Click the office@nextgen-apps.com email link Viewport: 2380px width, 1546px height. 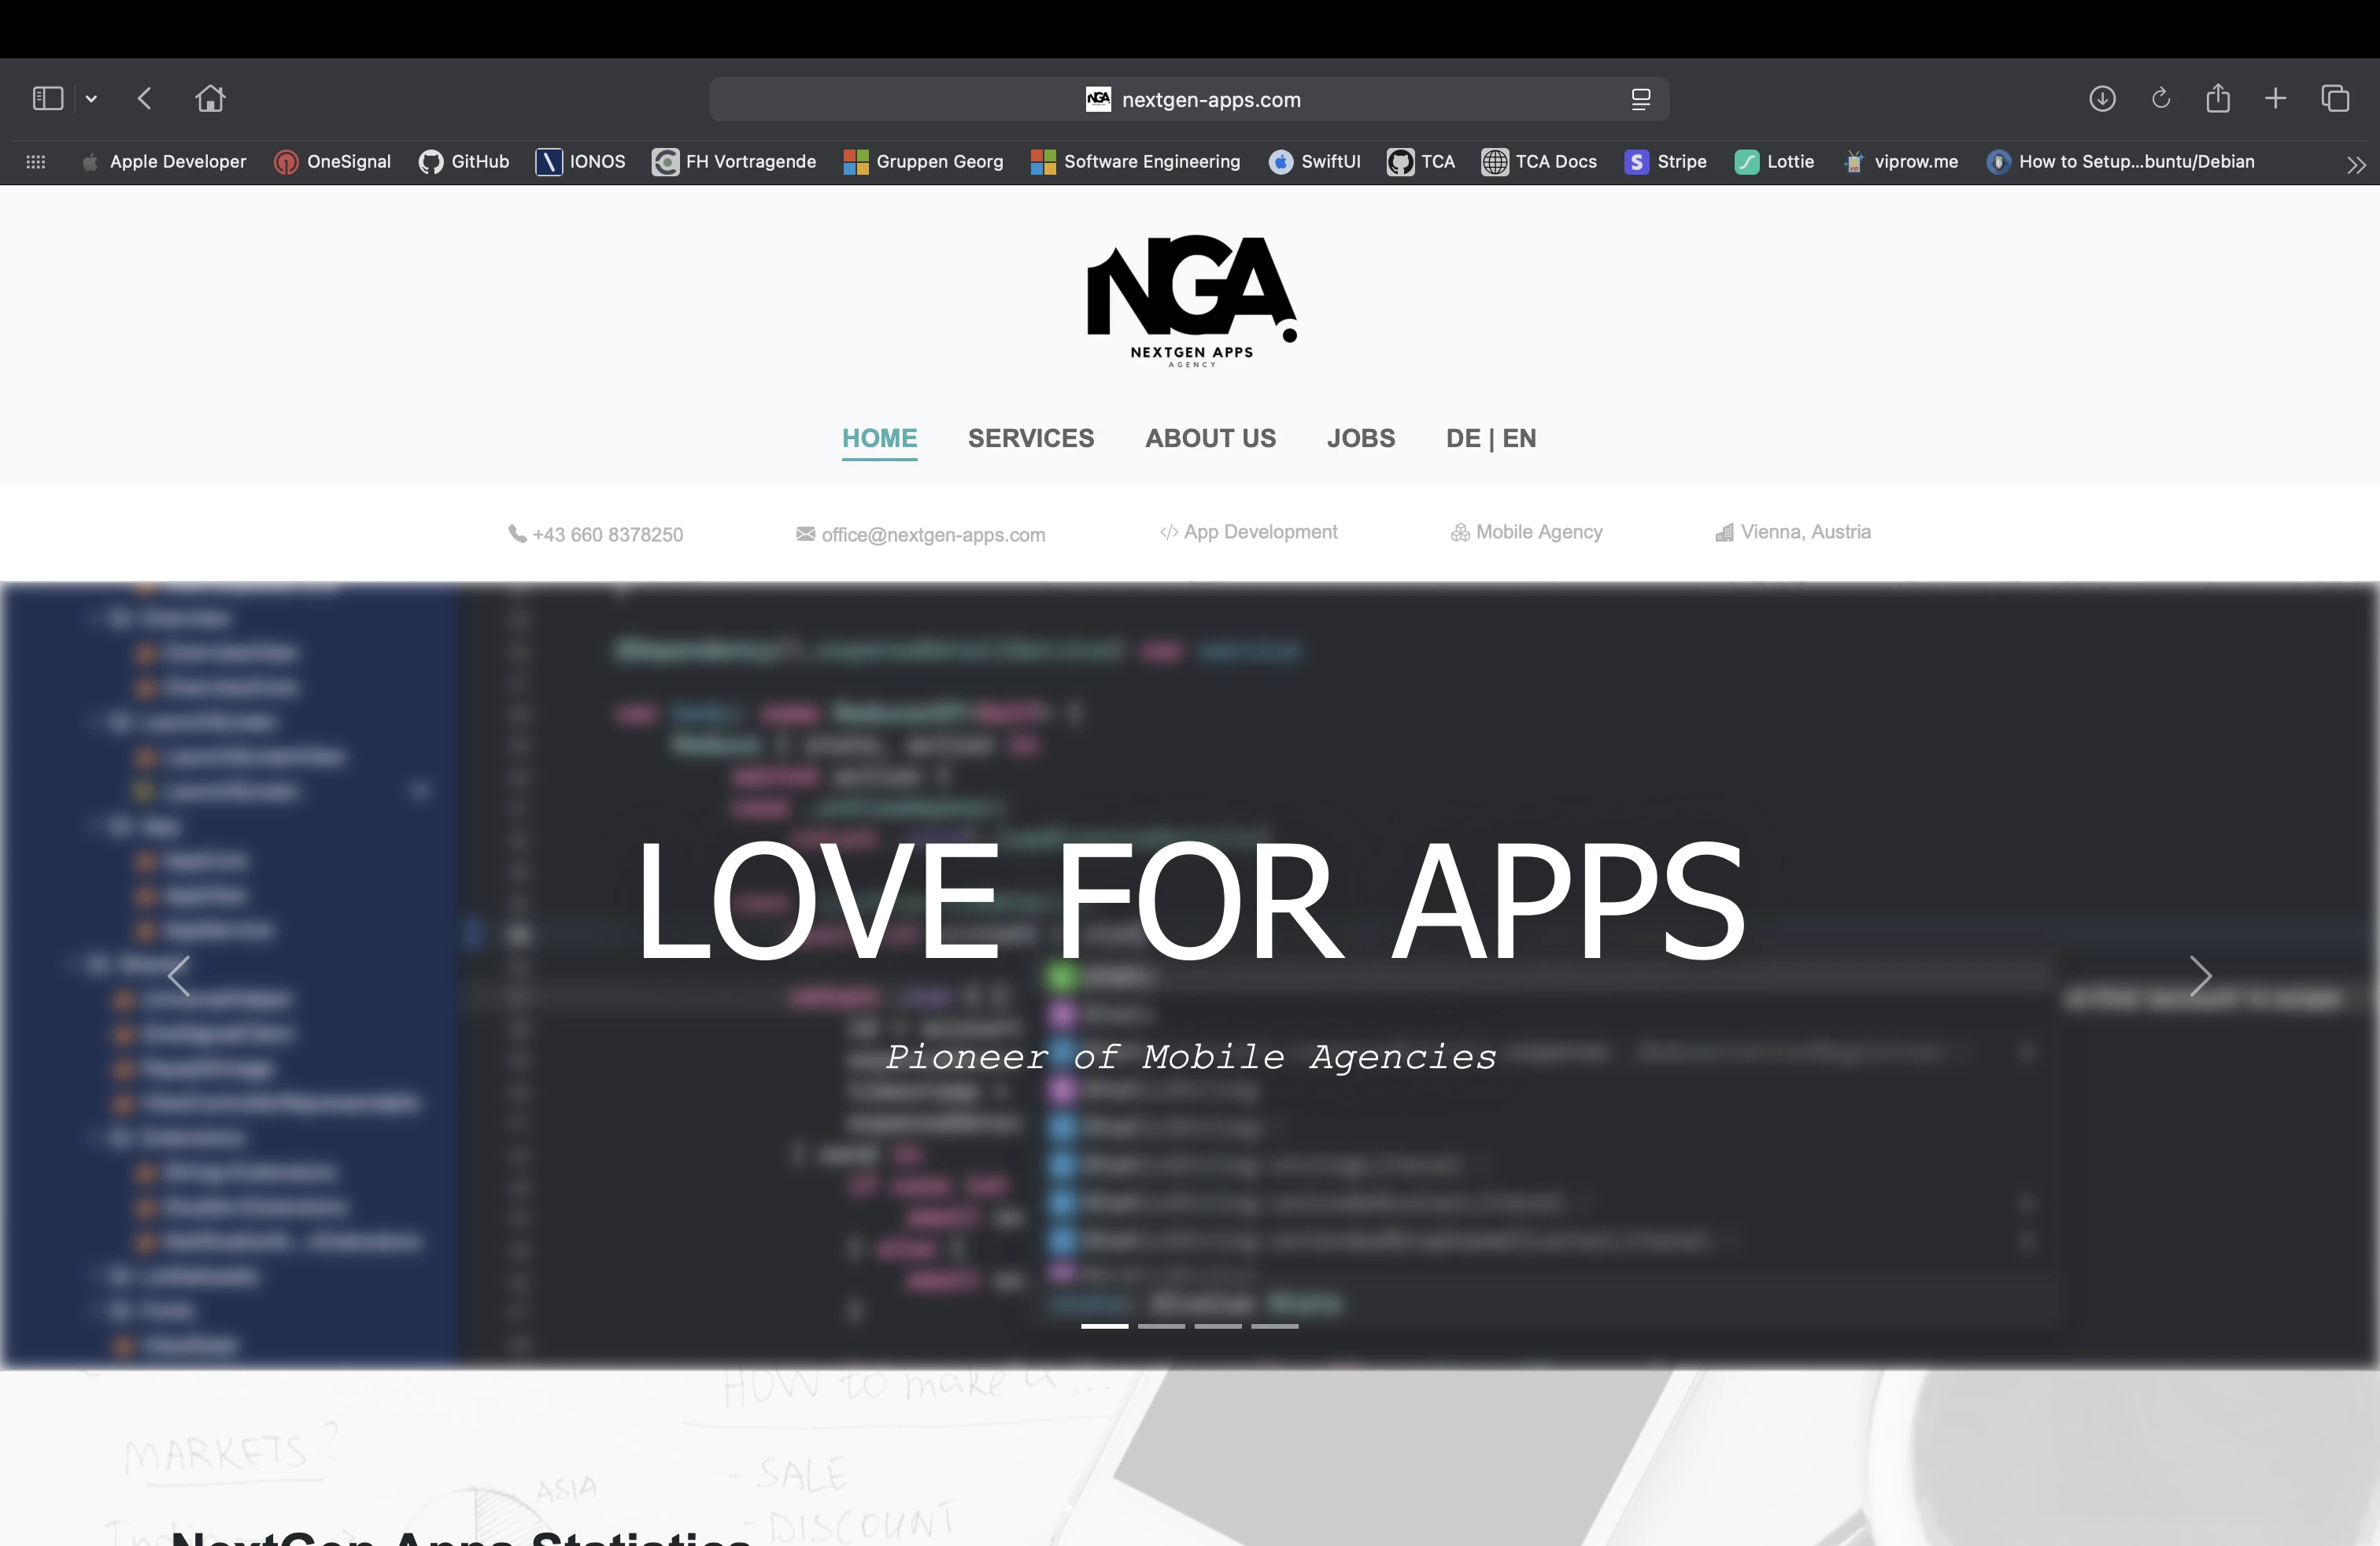pyautogui.click(x=921, y=534)
